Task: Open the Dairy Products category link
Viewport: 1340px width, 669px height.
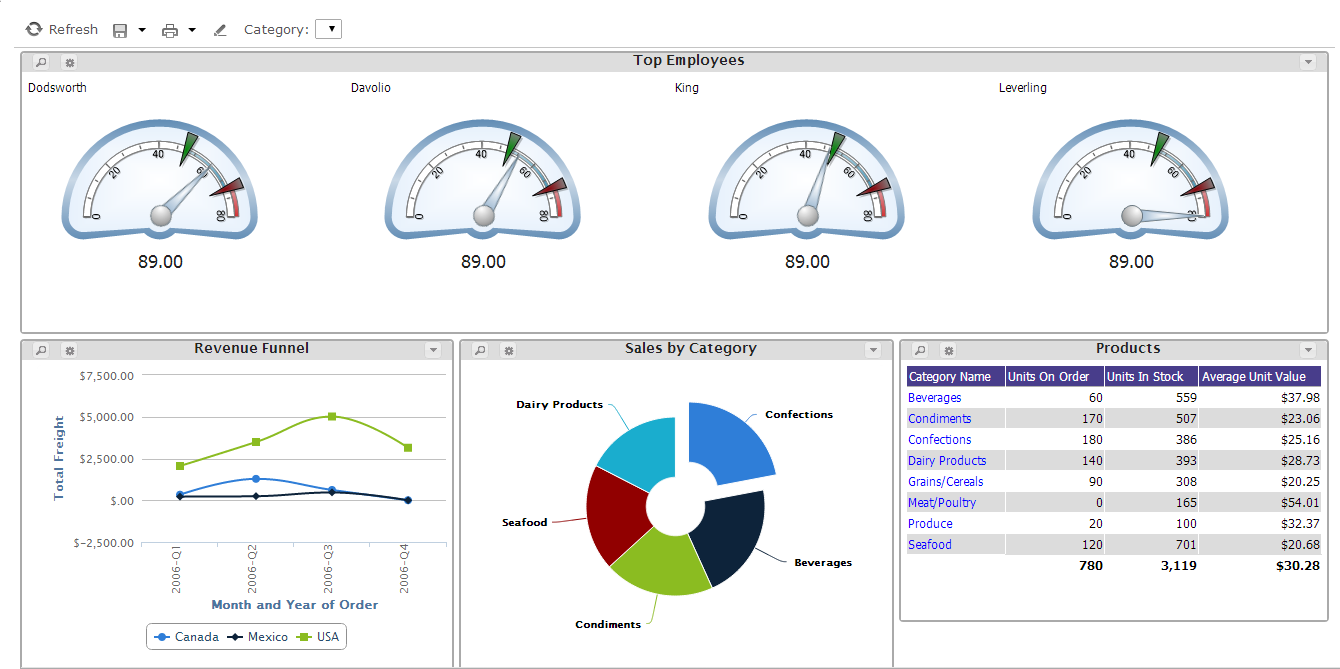Action: point(947,461)
